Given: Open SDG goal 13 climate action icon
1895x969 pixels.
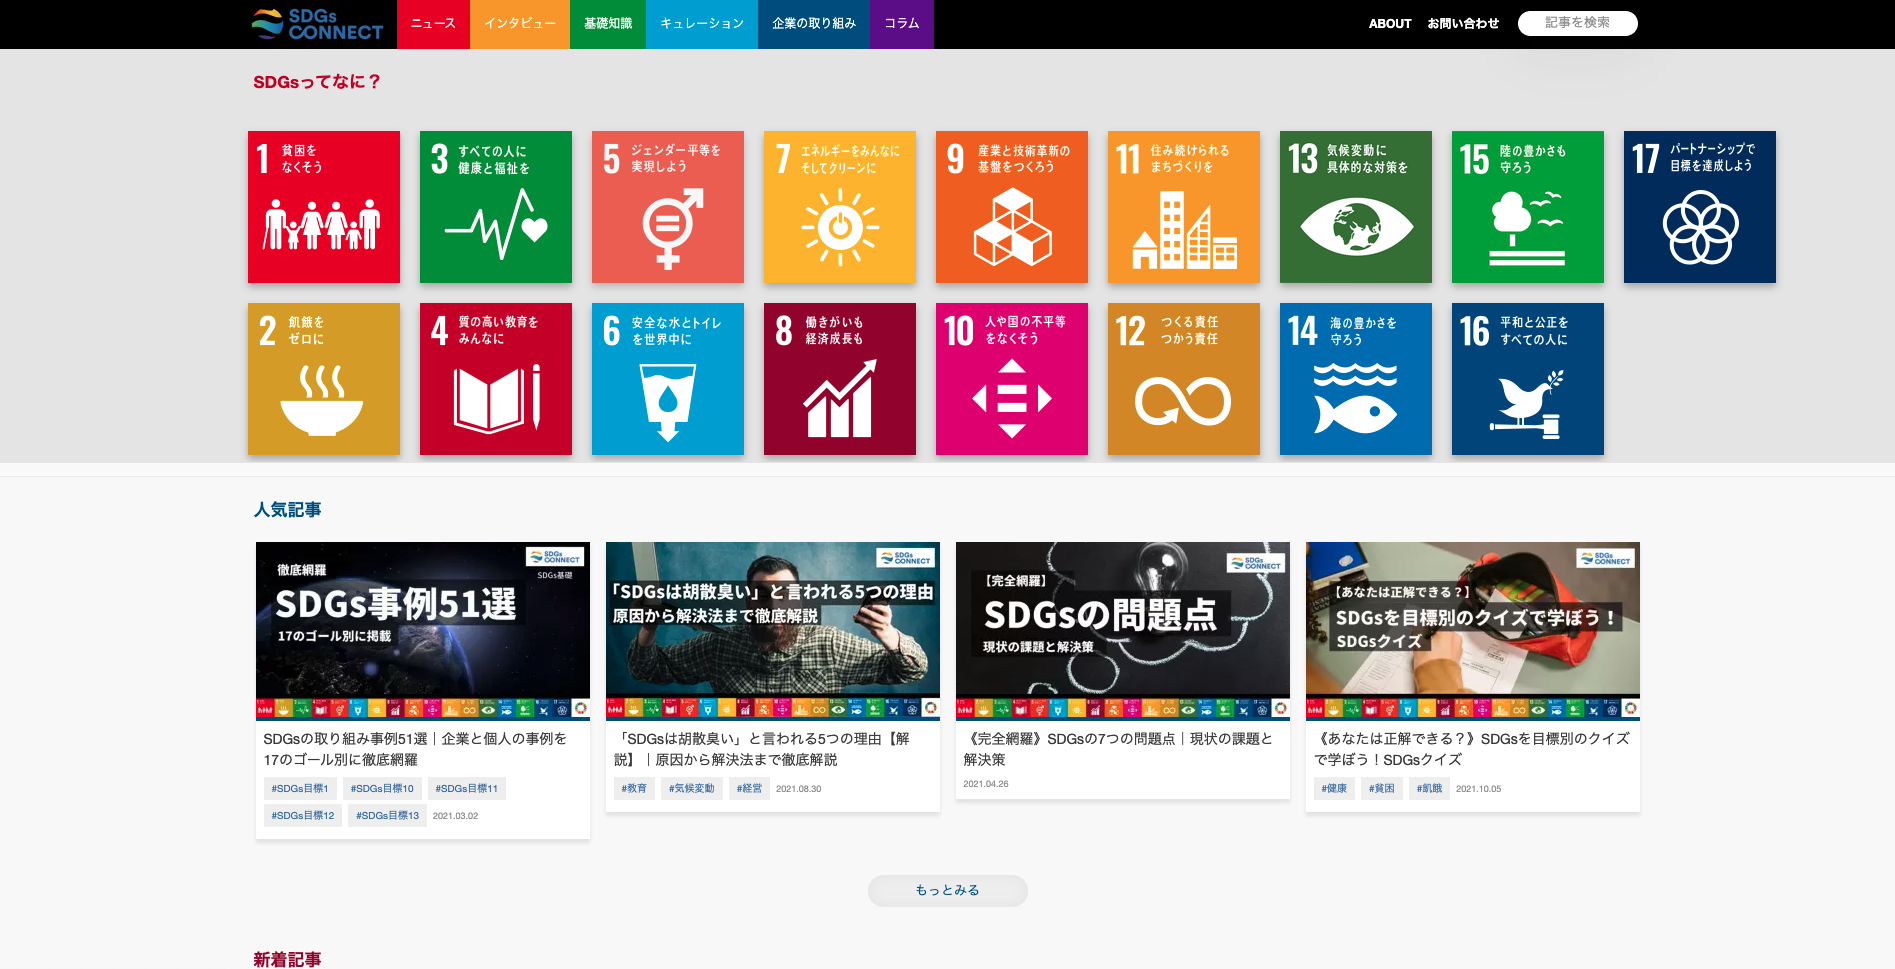Looking at the screenshot, I should [1355, 207].
